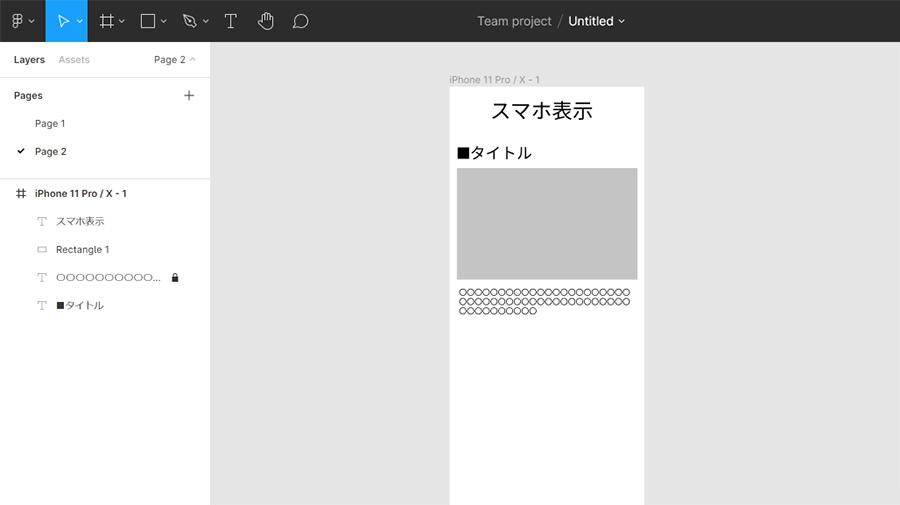900x505 pixels.
Task: Select the Comment tool
Action: point(300,21)
